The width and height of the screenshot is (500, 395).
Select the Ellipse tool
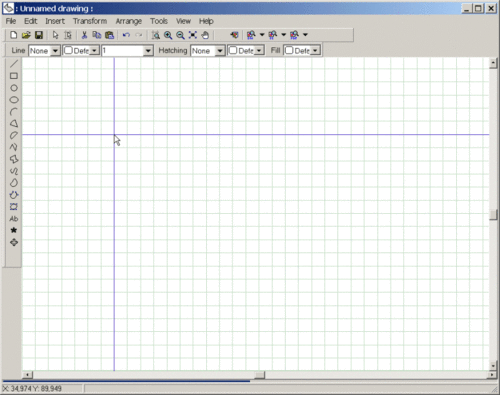14,100
